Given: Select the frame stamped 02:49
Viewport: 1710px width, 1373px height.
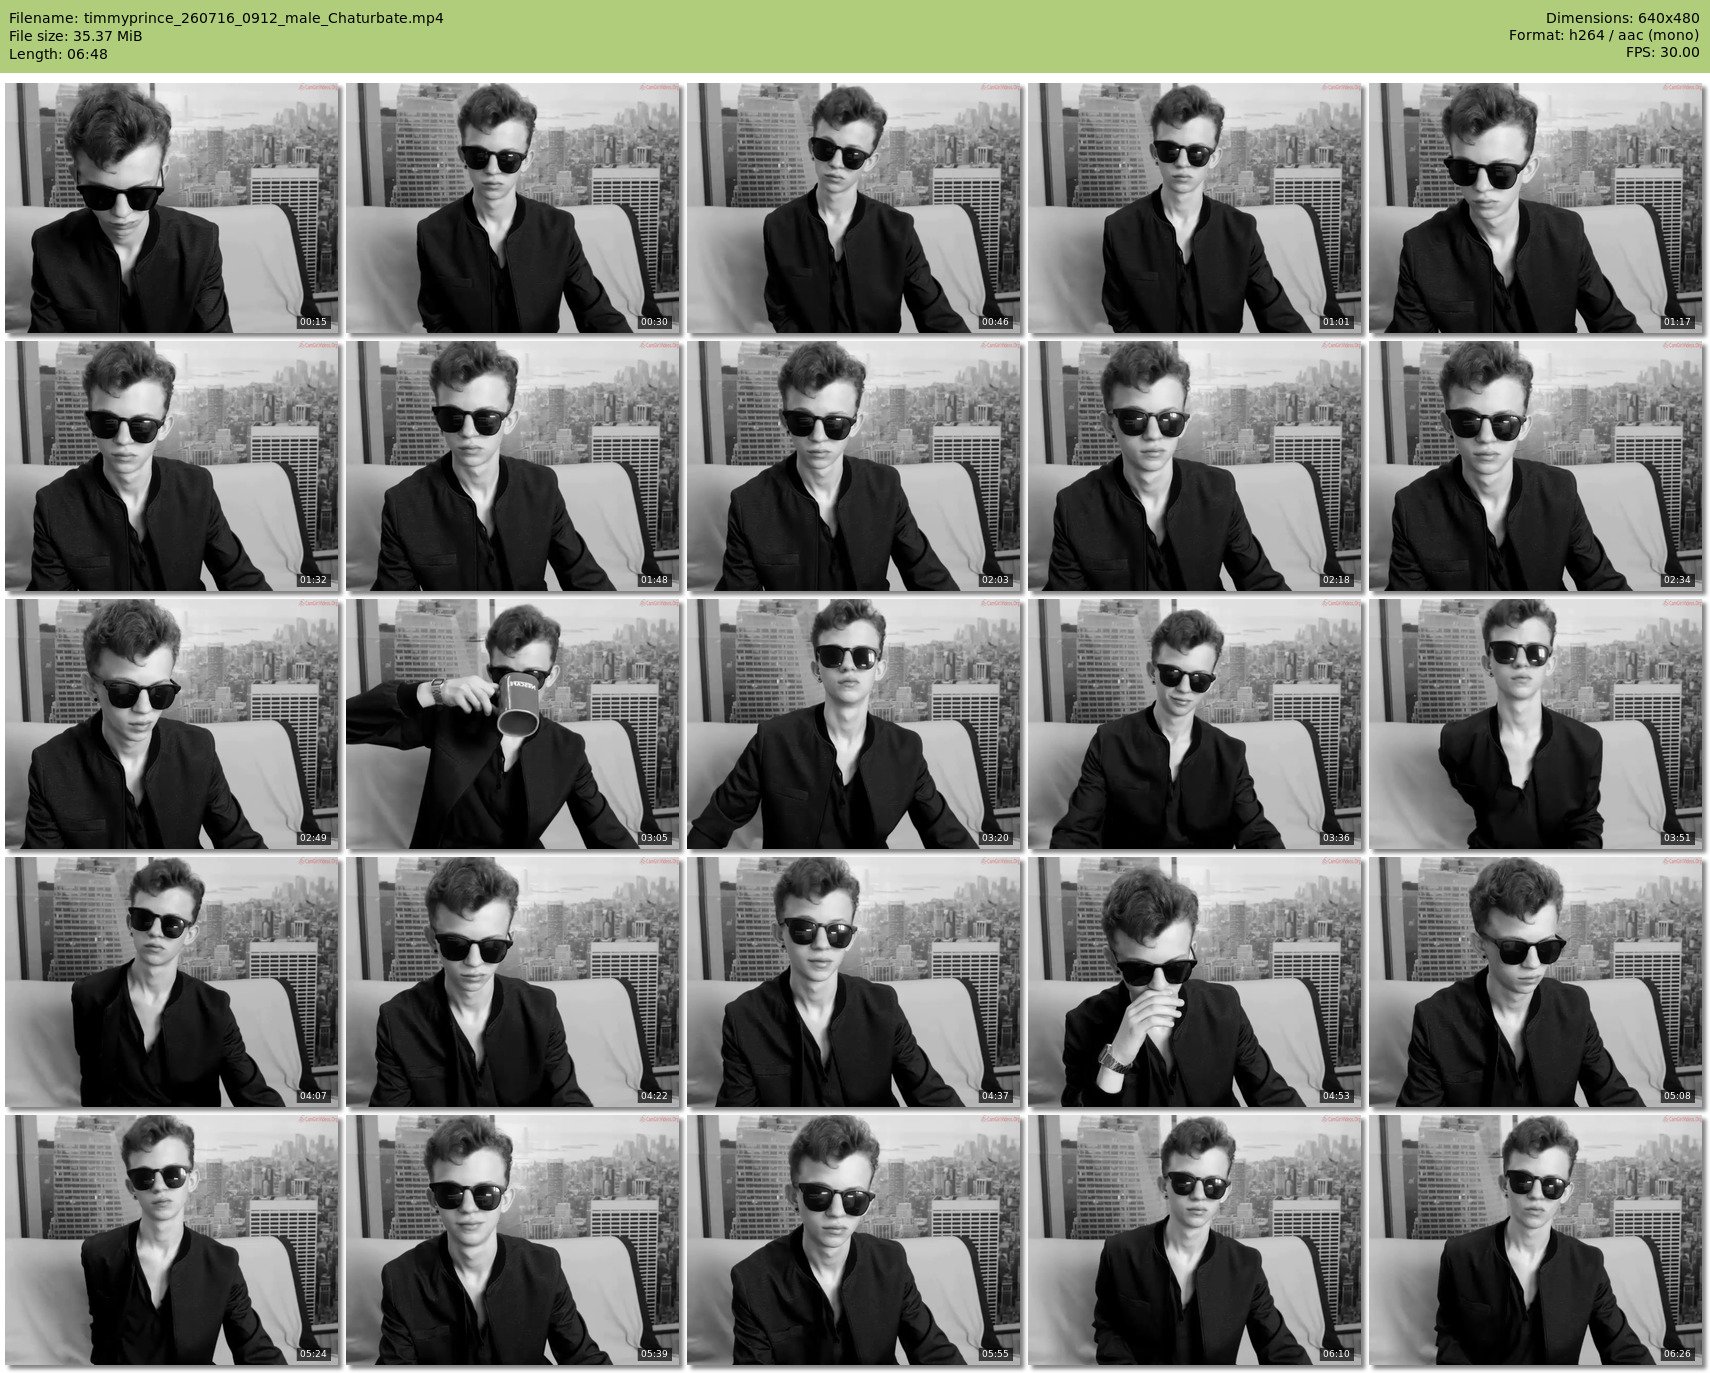Looking at the screenshot, I should click(x=171, y=723).
